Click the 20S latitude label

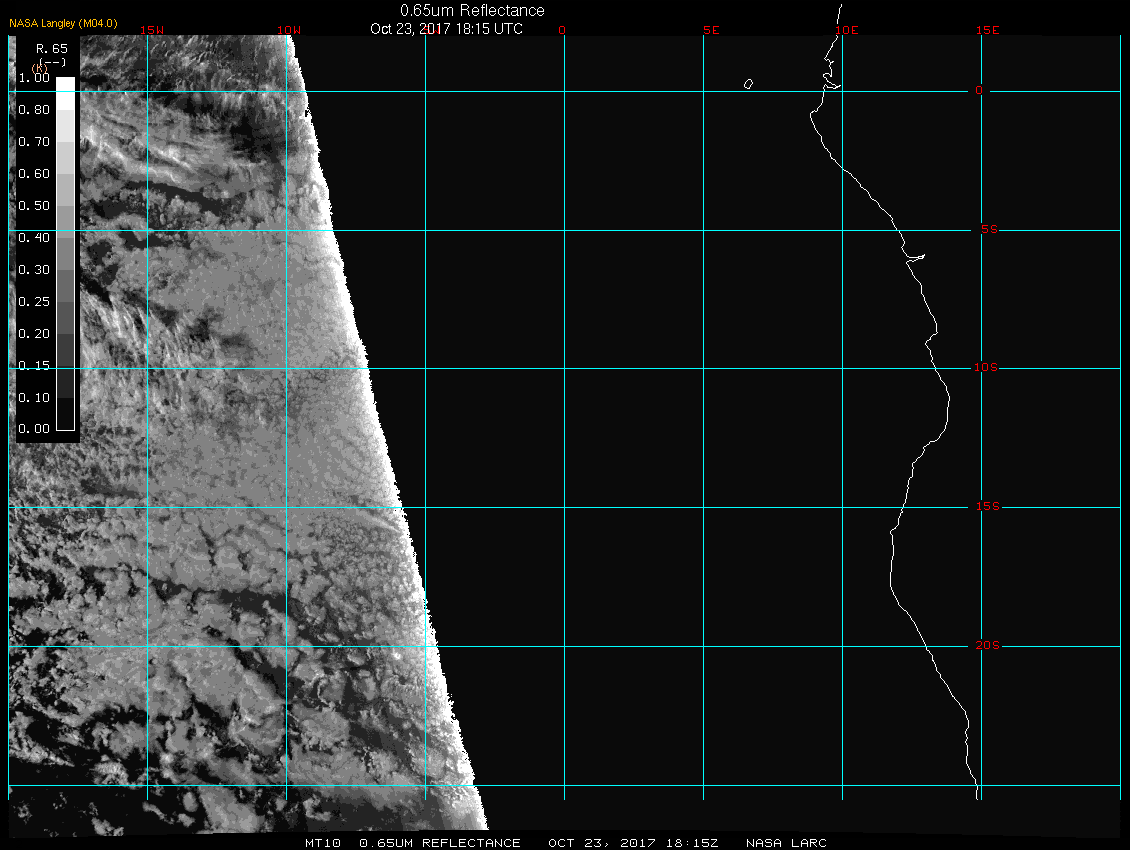(987, 645)
